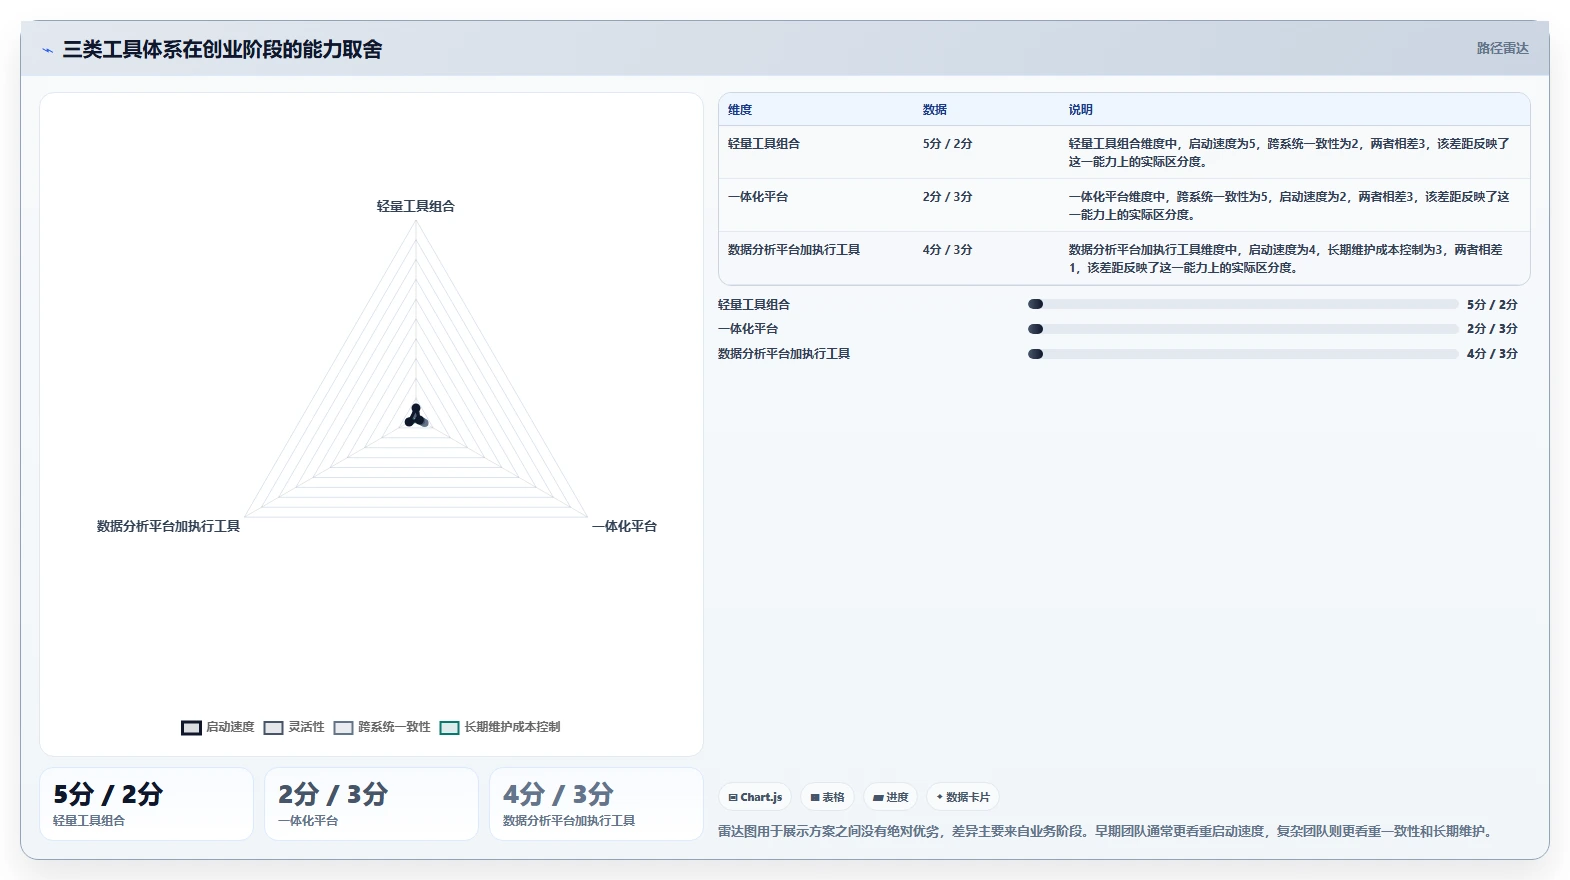Click the 一体化平台 radar axis label

pos(624,526)
